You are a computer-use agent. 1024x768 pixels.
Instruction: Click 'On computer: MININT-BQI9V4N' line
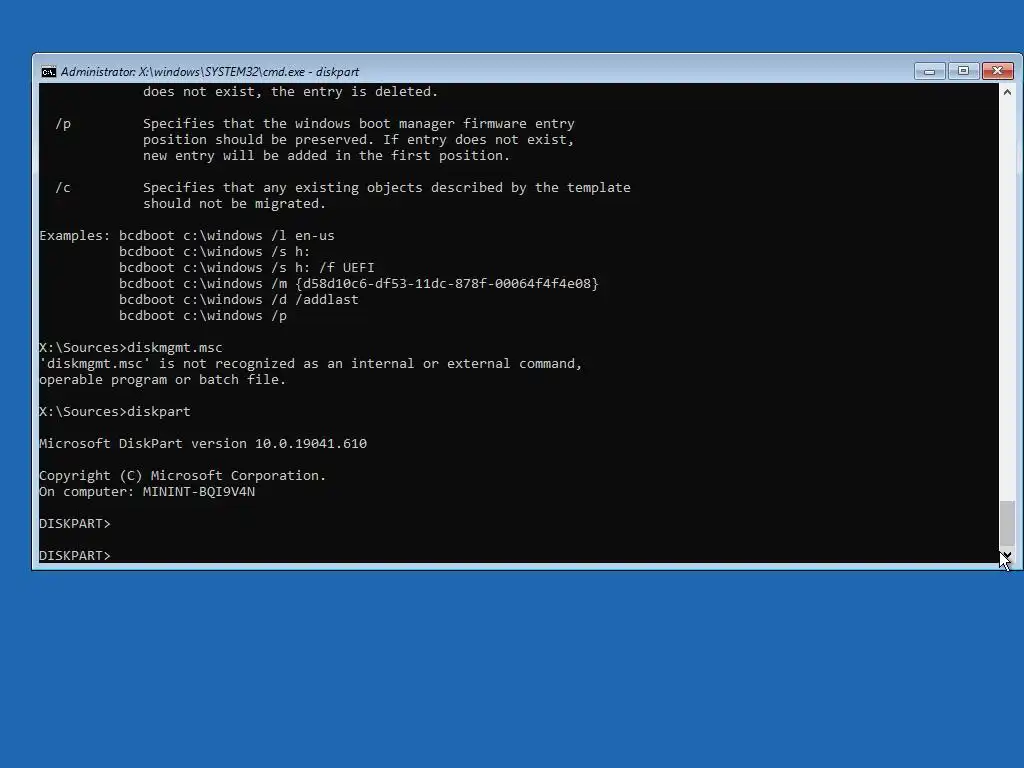[147, 492]
